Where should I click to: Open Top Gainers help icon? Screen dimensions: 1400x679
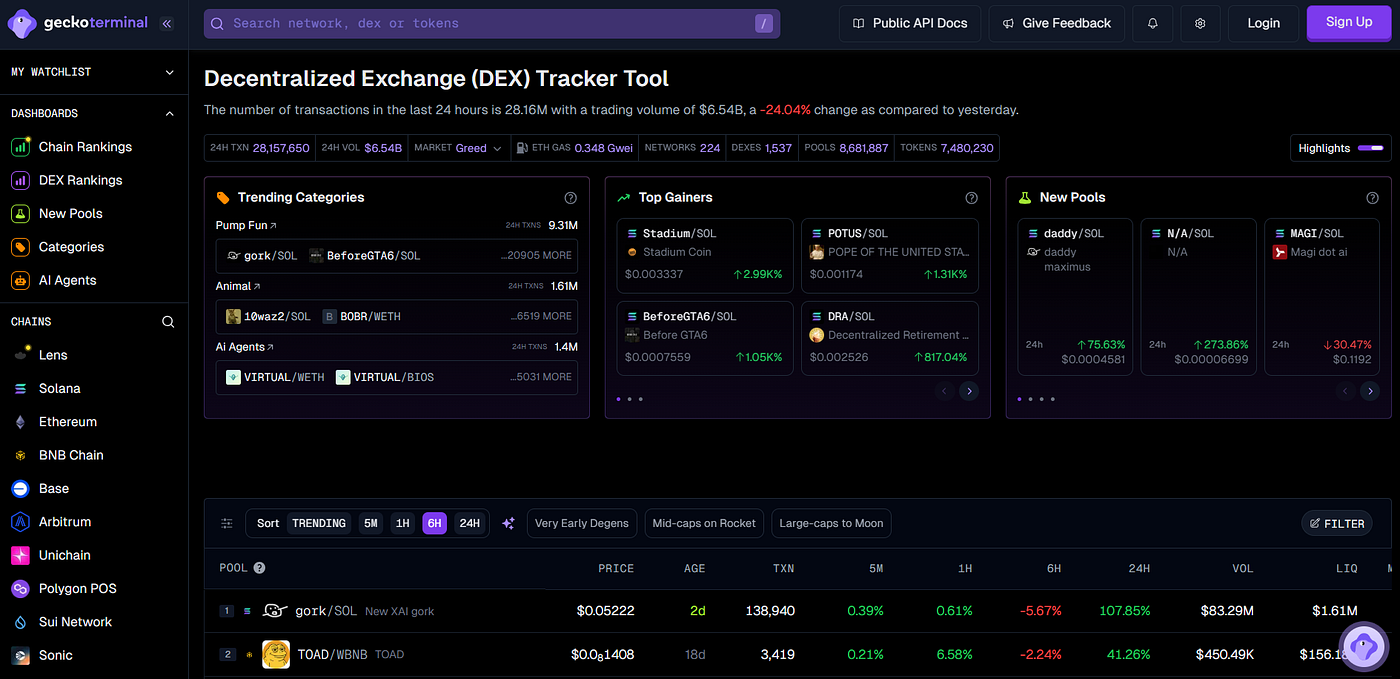click(x=971, y=198)
